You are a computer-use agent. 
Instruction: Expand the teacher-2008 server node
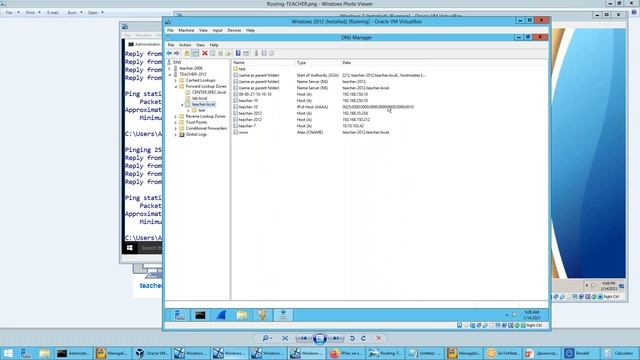point(170,69)
